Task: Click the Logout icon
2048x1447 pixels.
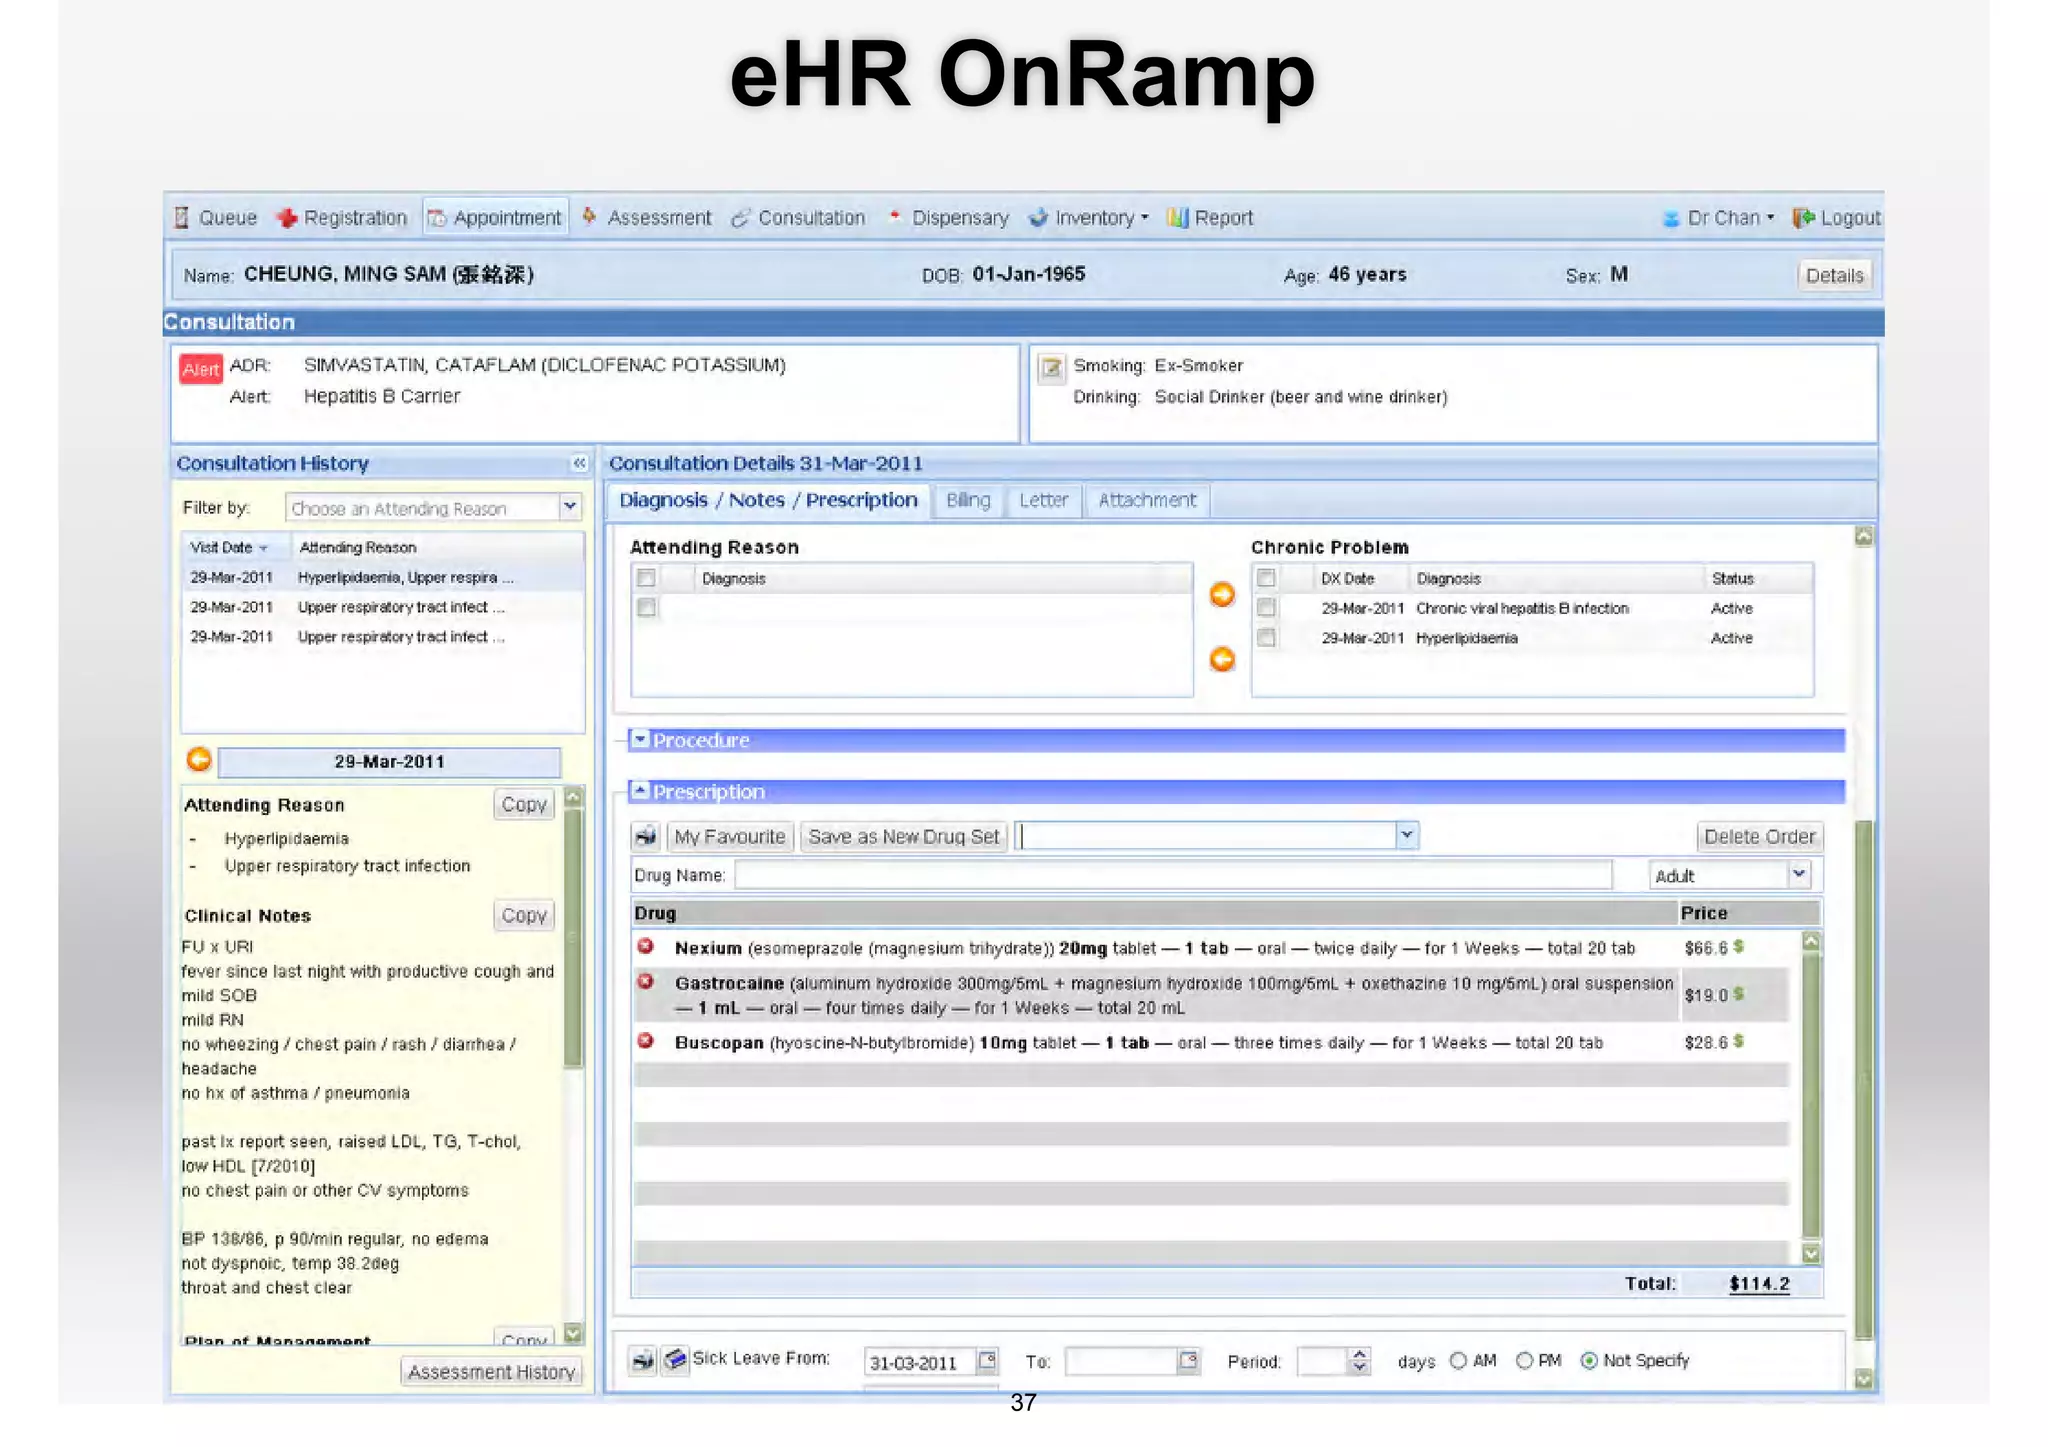Action: point(1803,217)
